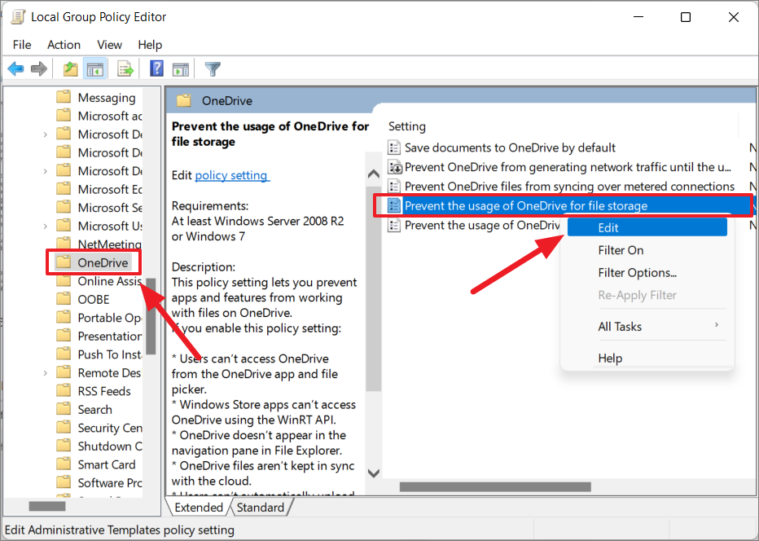Switch to the Extended tab
759x541 pixels.
coord(198,507)
